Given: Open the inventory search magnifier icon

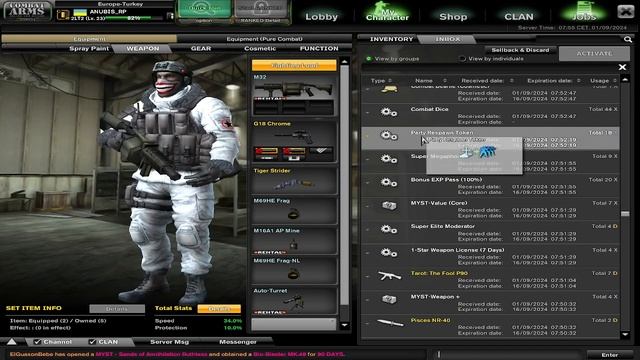Looking at the screenshot, I should point(628,39).
